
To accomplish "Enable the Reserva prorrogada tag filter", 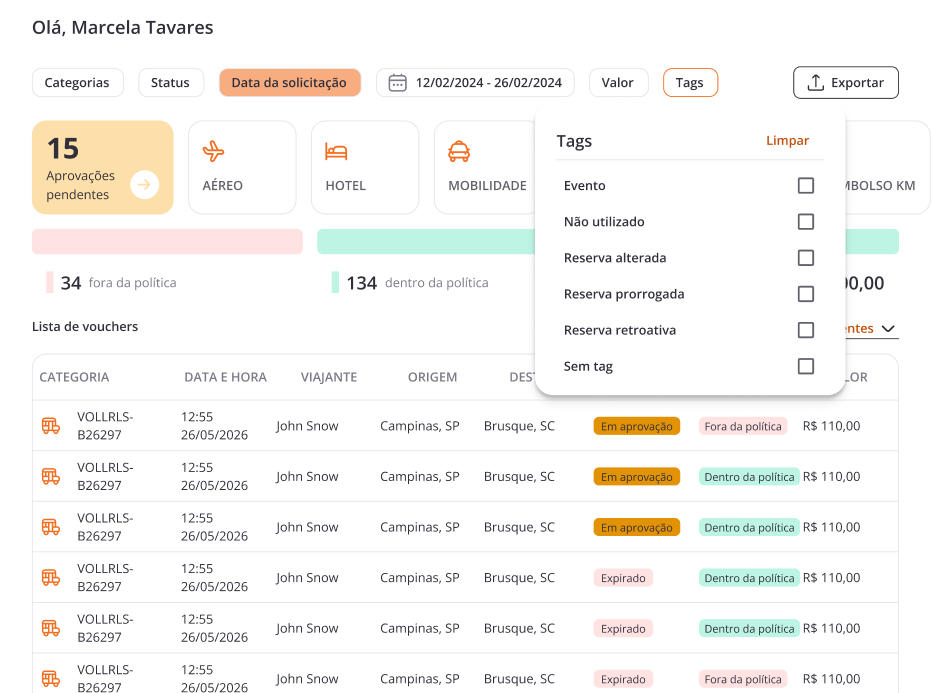I will [x=806, y=294].
